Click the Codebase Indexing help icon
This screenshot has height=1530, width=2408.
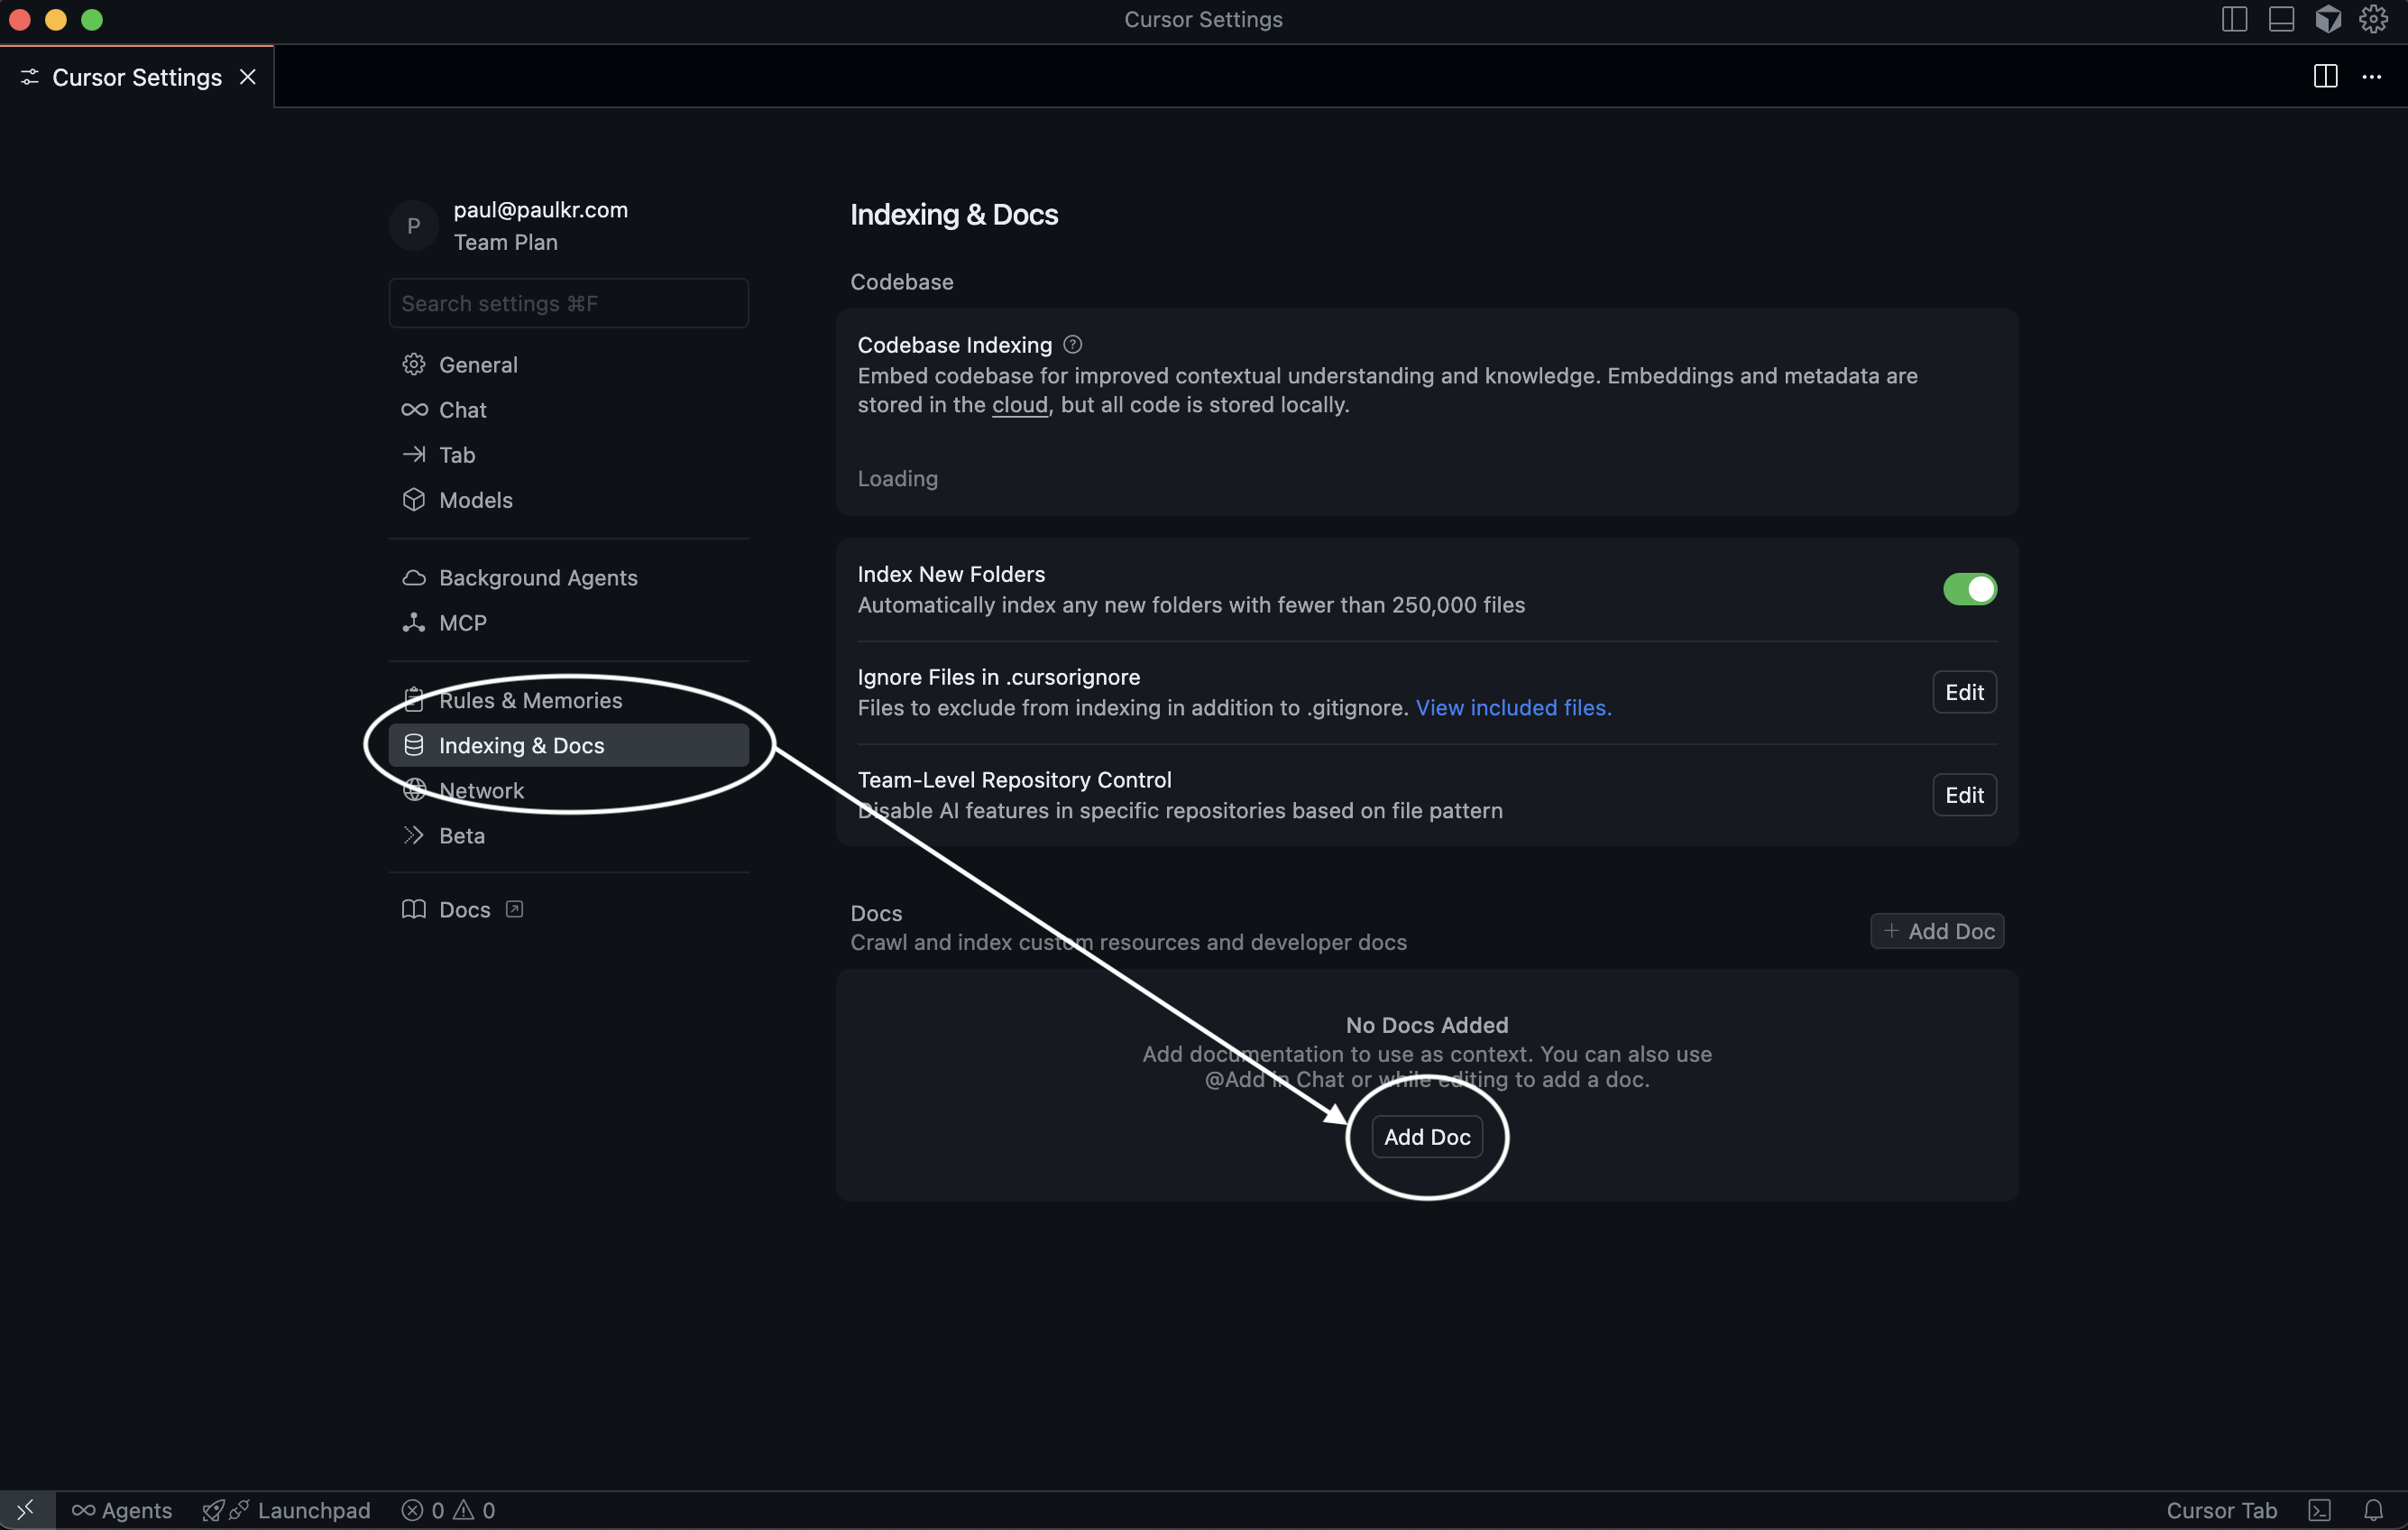tap(1072, 344)
